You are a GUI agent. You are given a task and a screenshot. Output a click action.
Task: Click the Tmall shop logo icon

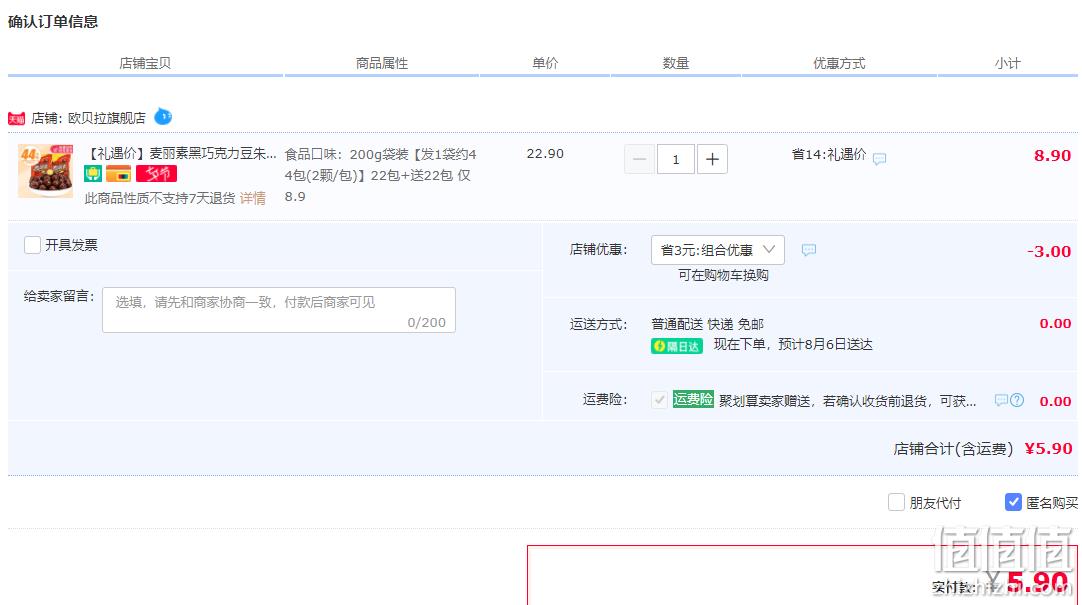(x=17, y=119)
